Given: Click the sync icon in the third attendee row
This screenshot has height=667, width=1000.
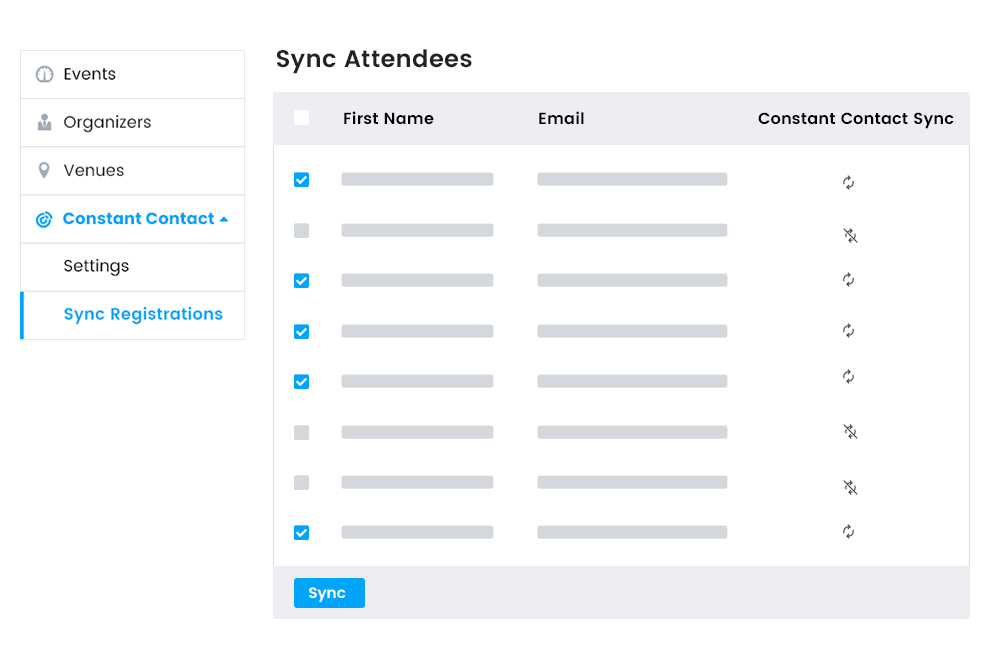Looking at the screenshot, I should coord(848,280).
